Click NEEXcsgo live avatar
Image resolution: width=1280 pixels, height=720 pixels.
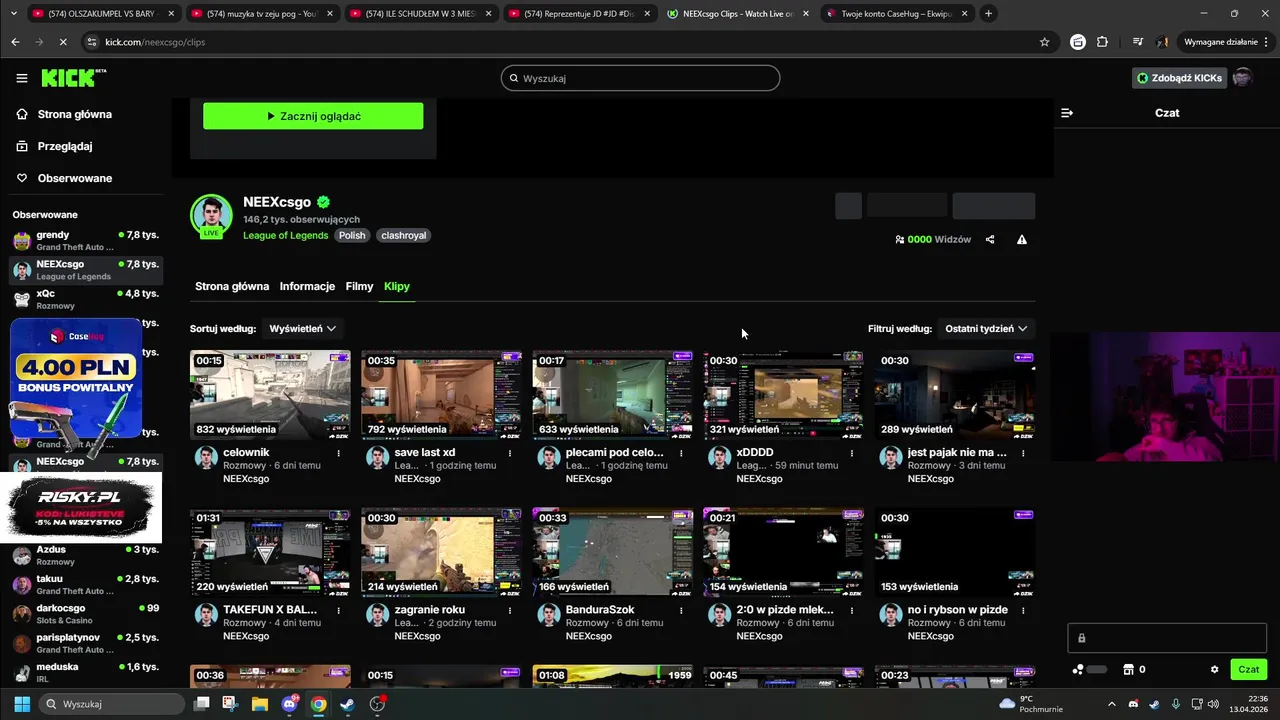tap(211, 217)
